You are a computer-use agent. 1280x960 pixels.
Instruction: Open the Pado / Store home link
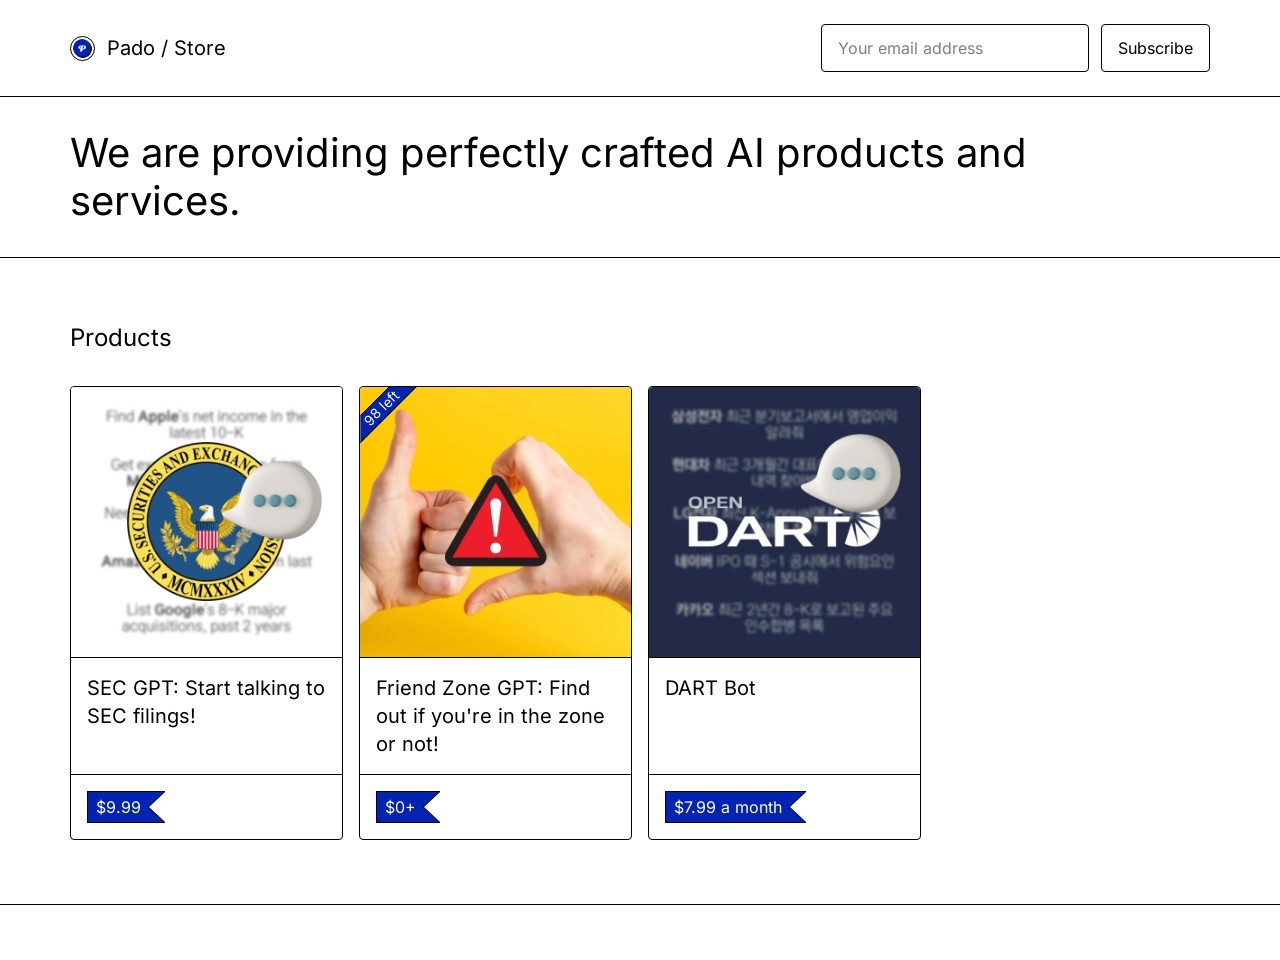click(x=166, y=48)
